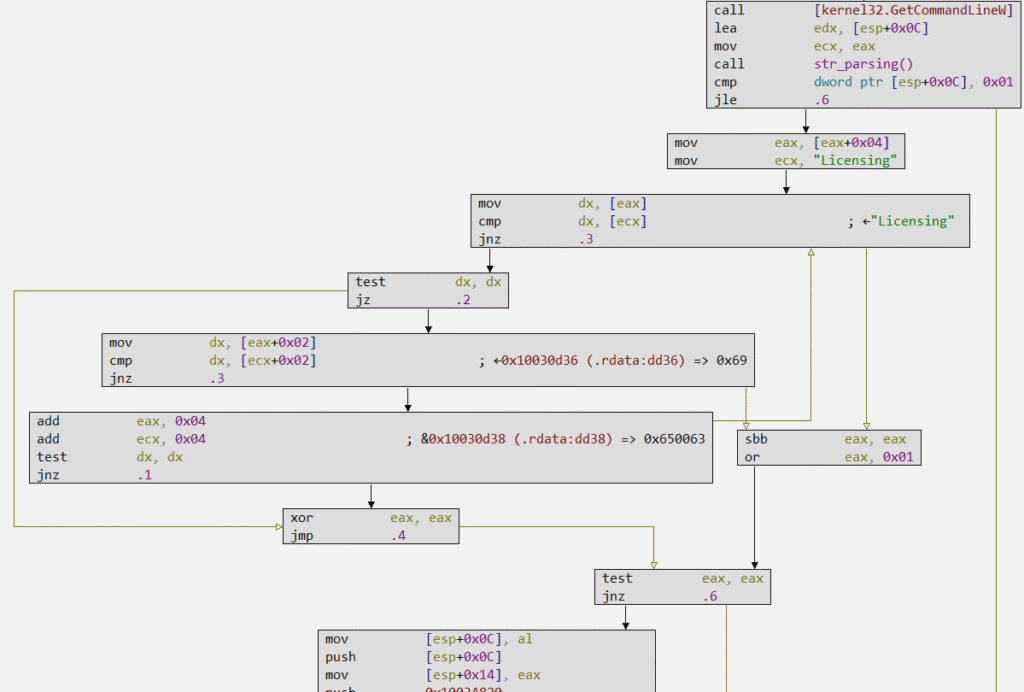Click "Licensing" string in mov ecx instruction
The height and width of the screenshot is (692, 1024).
[854, 160]
